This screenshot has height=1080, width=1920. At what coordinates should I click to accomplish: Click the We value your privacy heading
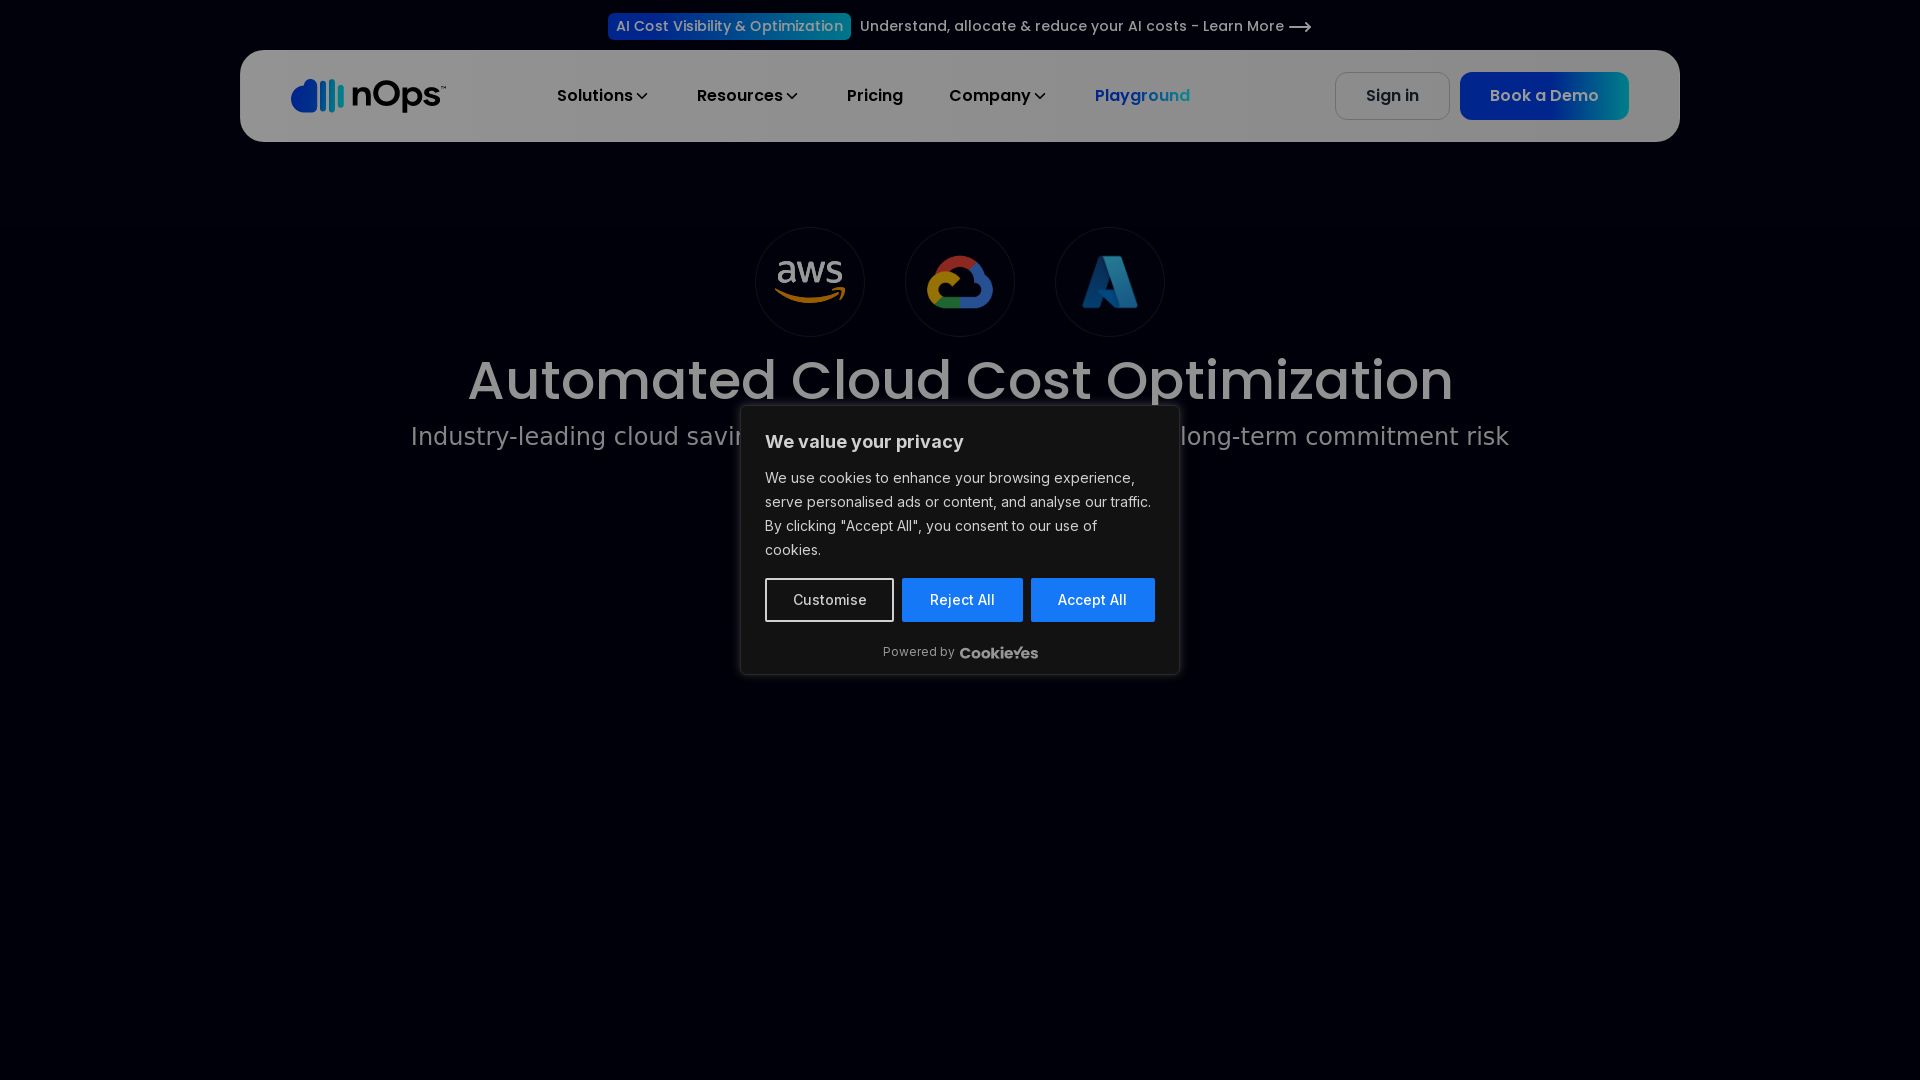coord(864,442)
